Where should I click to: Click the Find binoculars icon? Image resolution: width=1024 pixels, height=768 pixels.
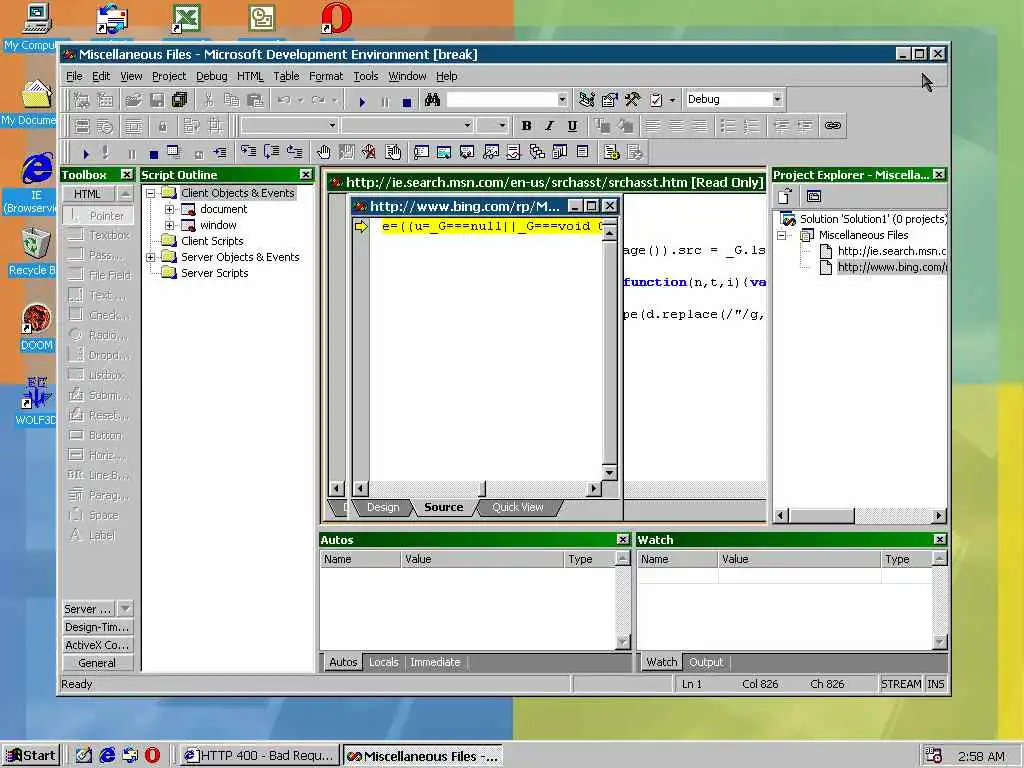pyautogui.click(x=432, y=100)
